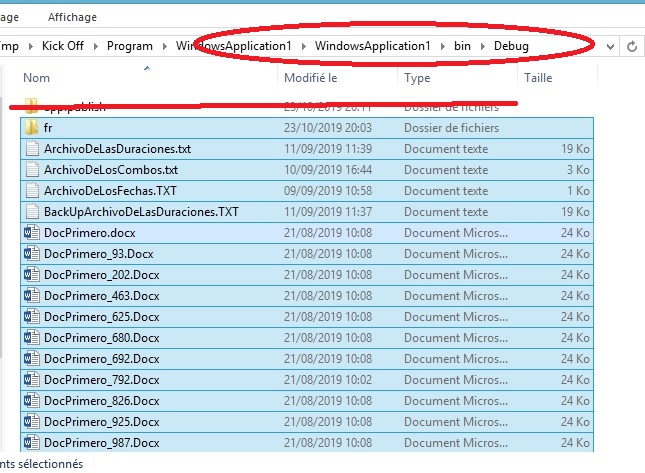
Task: Click date 09/09/2019 10:58 cell
Action: (x=328, y=191)
